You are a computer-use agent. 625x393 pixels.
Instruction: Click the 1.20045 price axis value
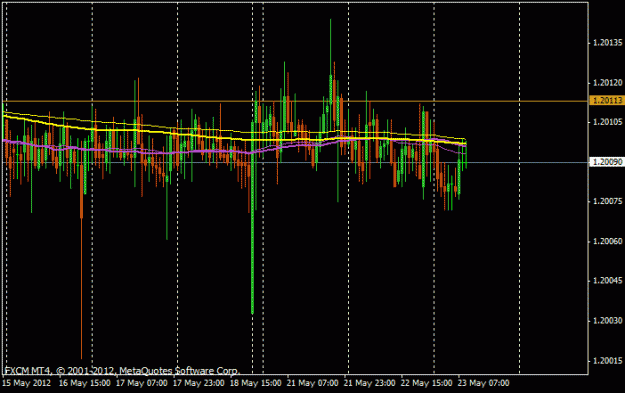(x=608, y=281)
